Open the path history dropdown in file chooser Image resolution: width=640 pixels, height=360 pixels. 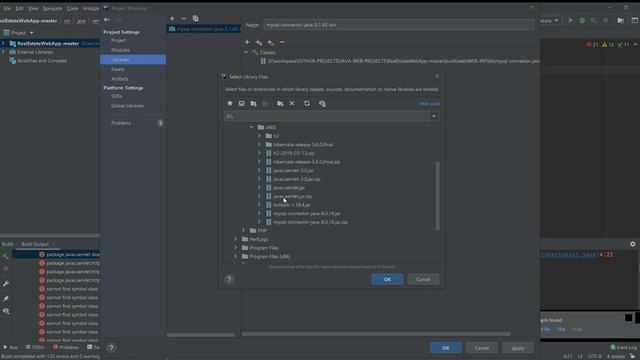[434, 116]
